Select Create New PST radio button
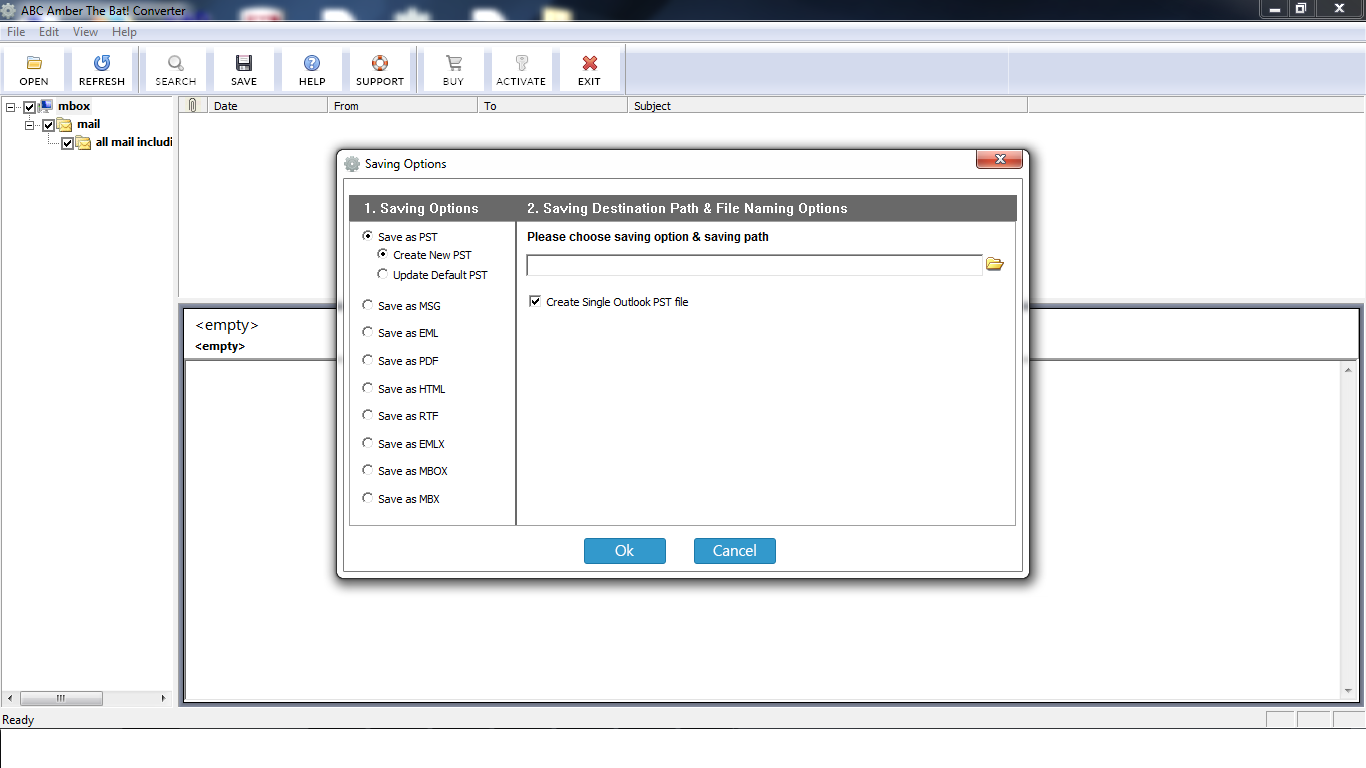1366x768 pixels. coord(383,255)
